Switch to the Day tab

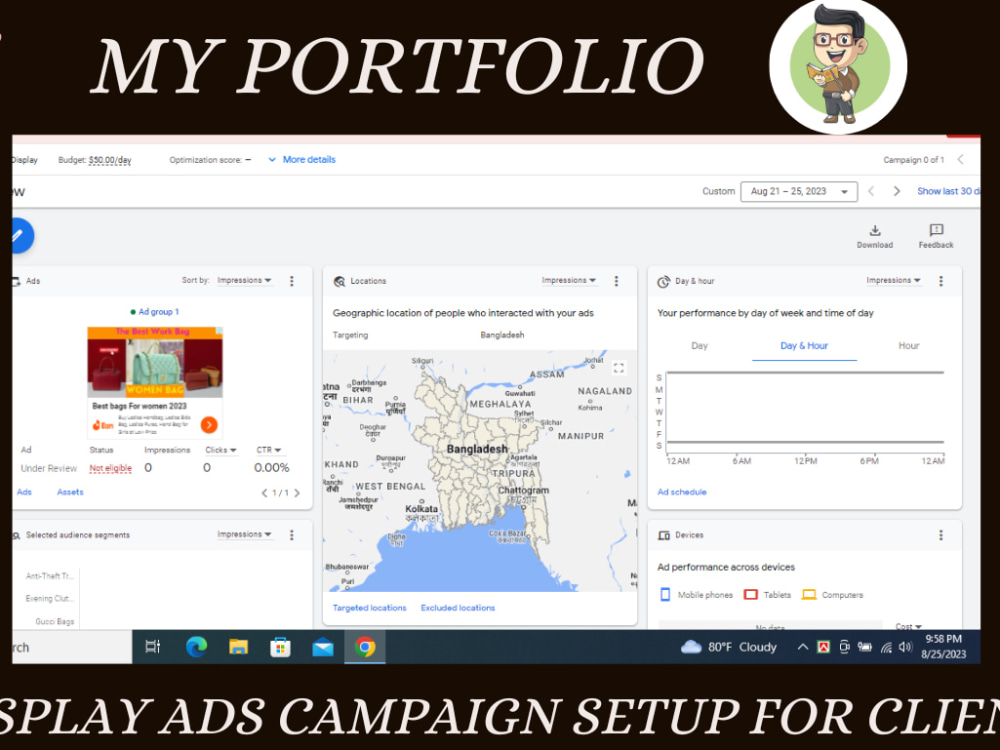coord(700,346)
